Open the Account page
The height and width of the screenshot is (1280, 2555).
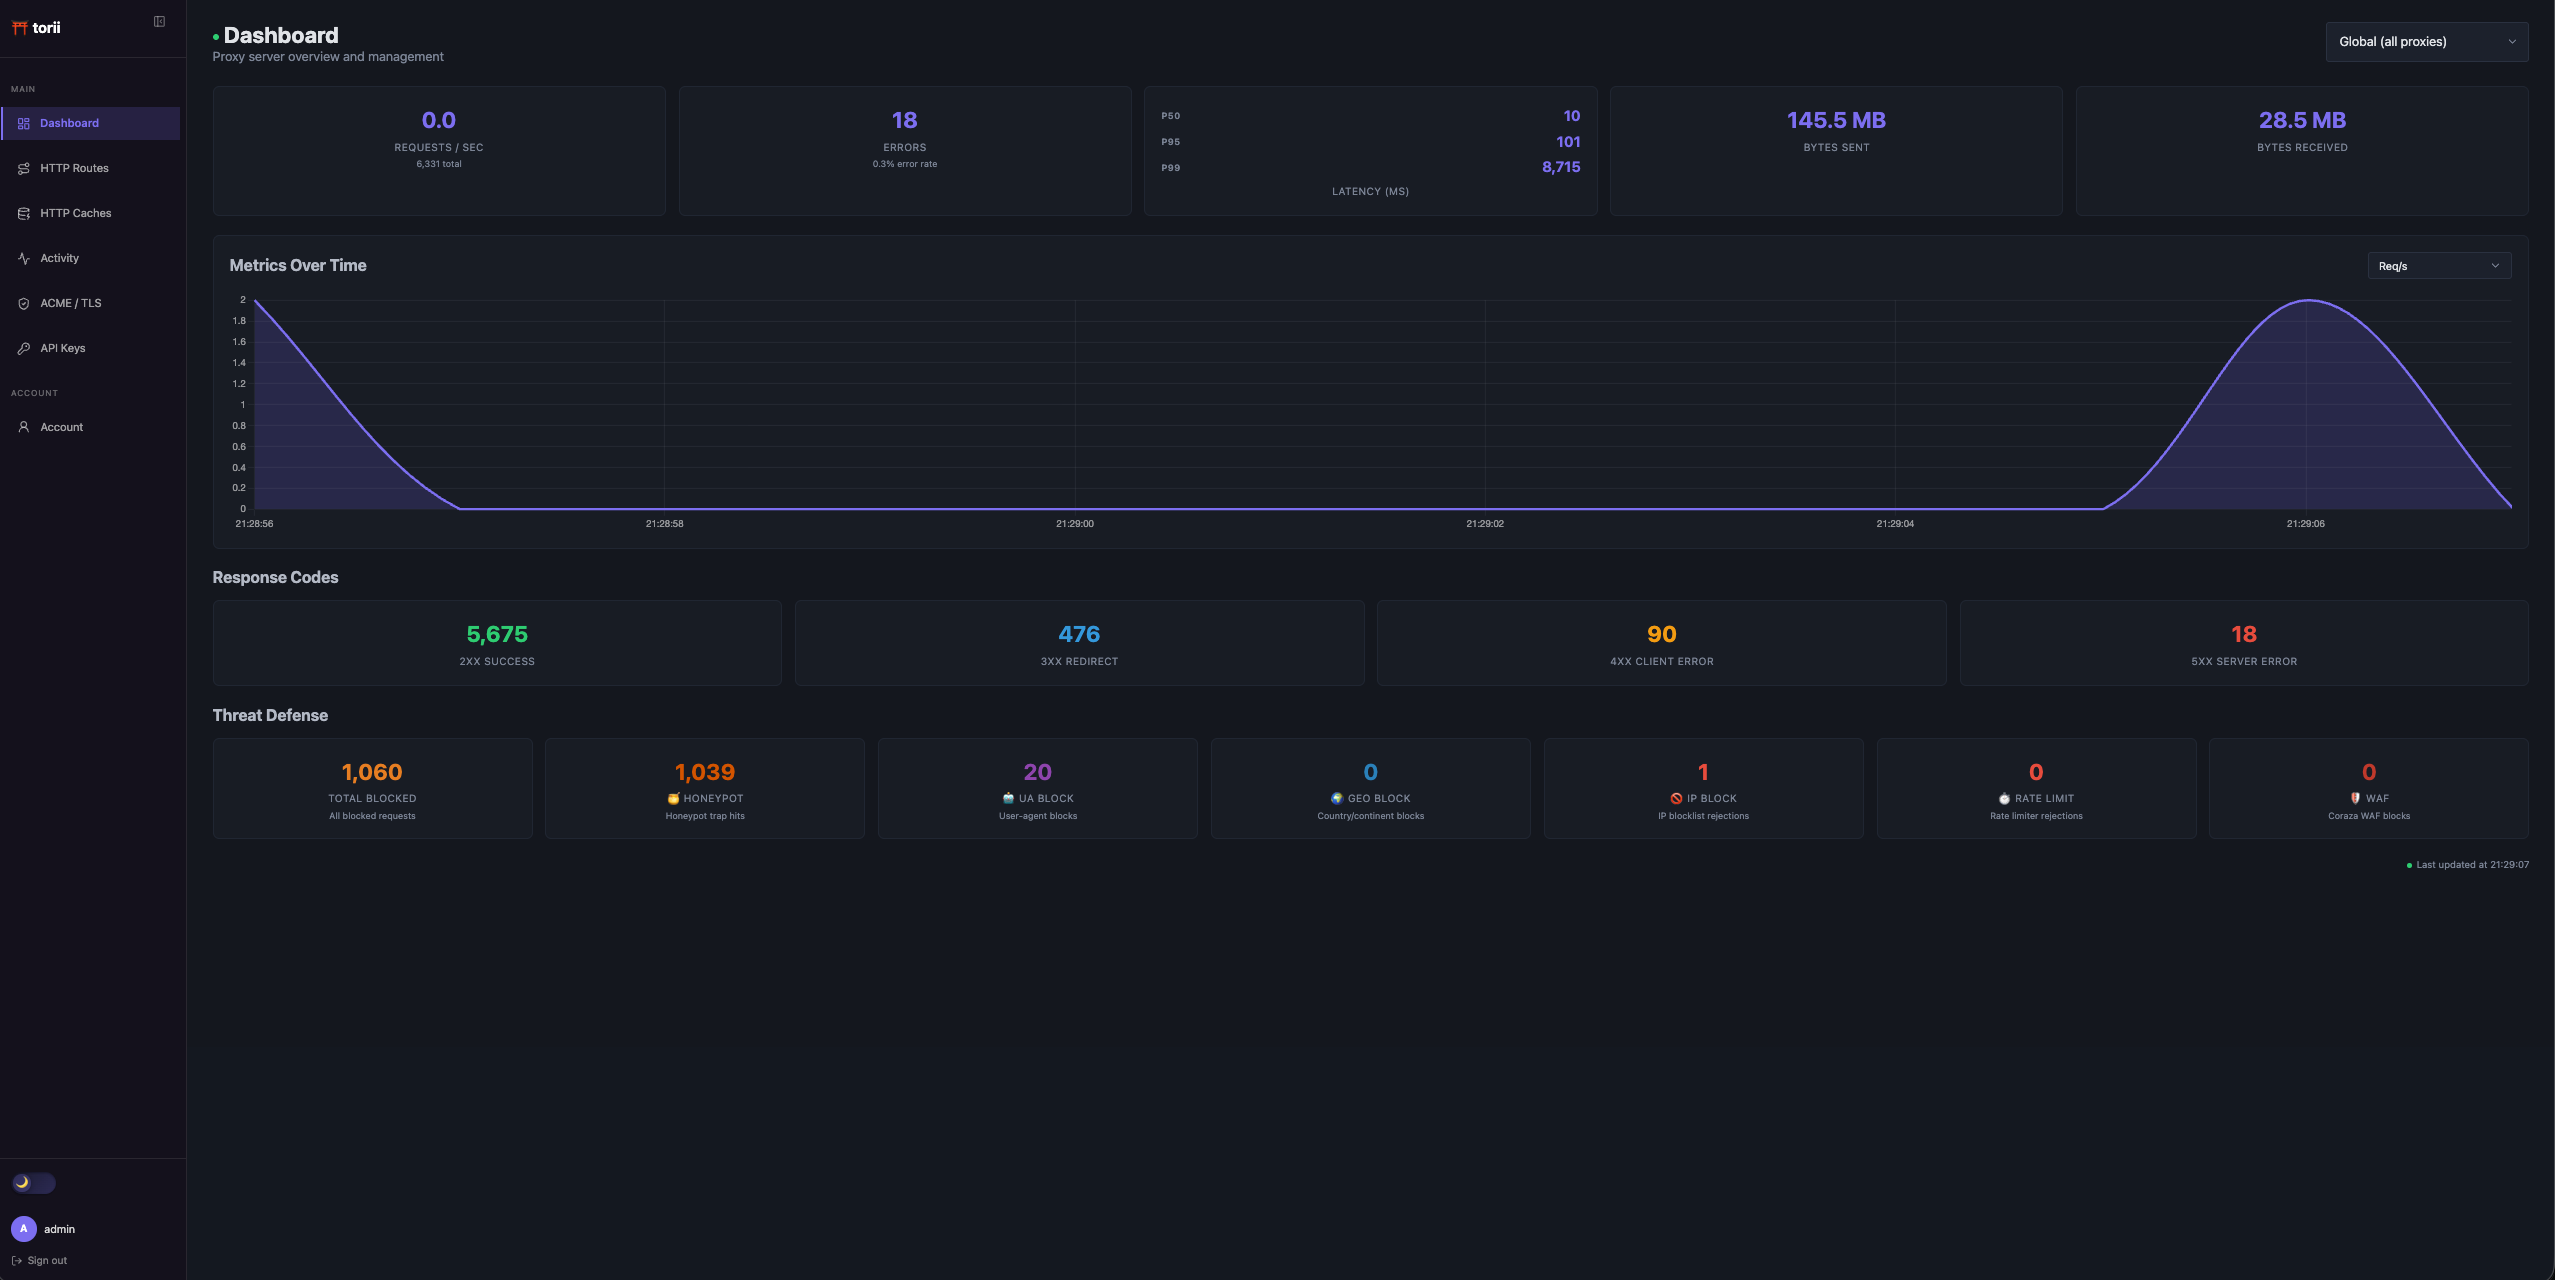point(91,427)
